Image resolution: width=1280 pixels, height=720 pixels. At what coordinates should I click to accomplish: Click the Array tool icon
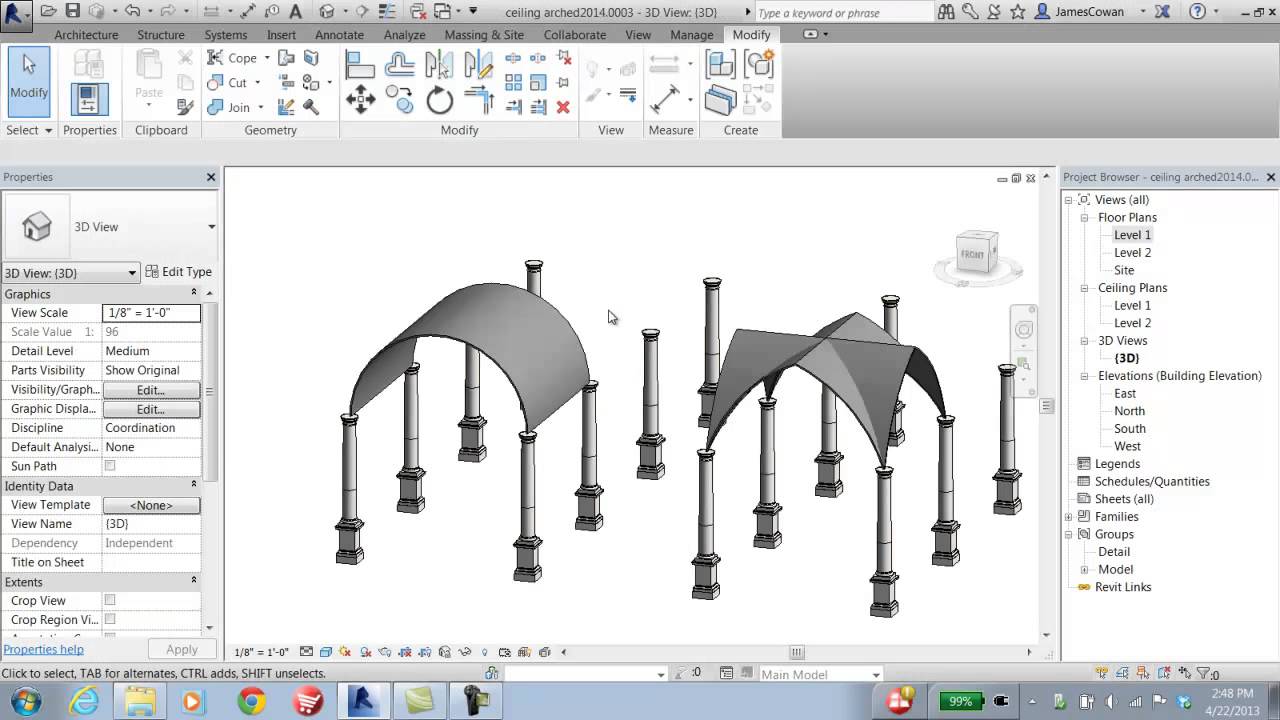point(513,83)
